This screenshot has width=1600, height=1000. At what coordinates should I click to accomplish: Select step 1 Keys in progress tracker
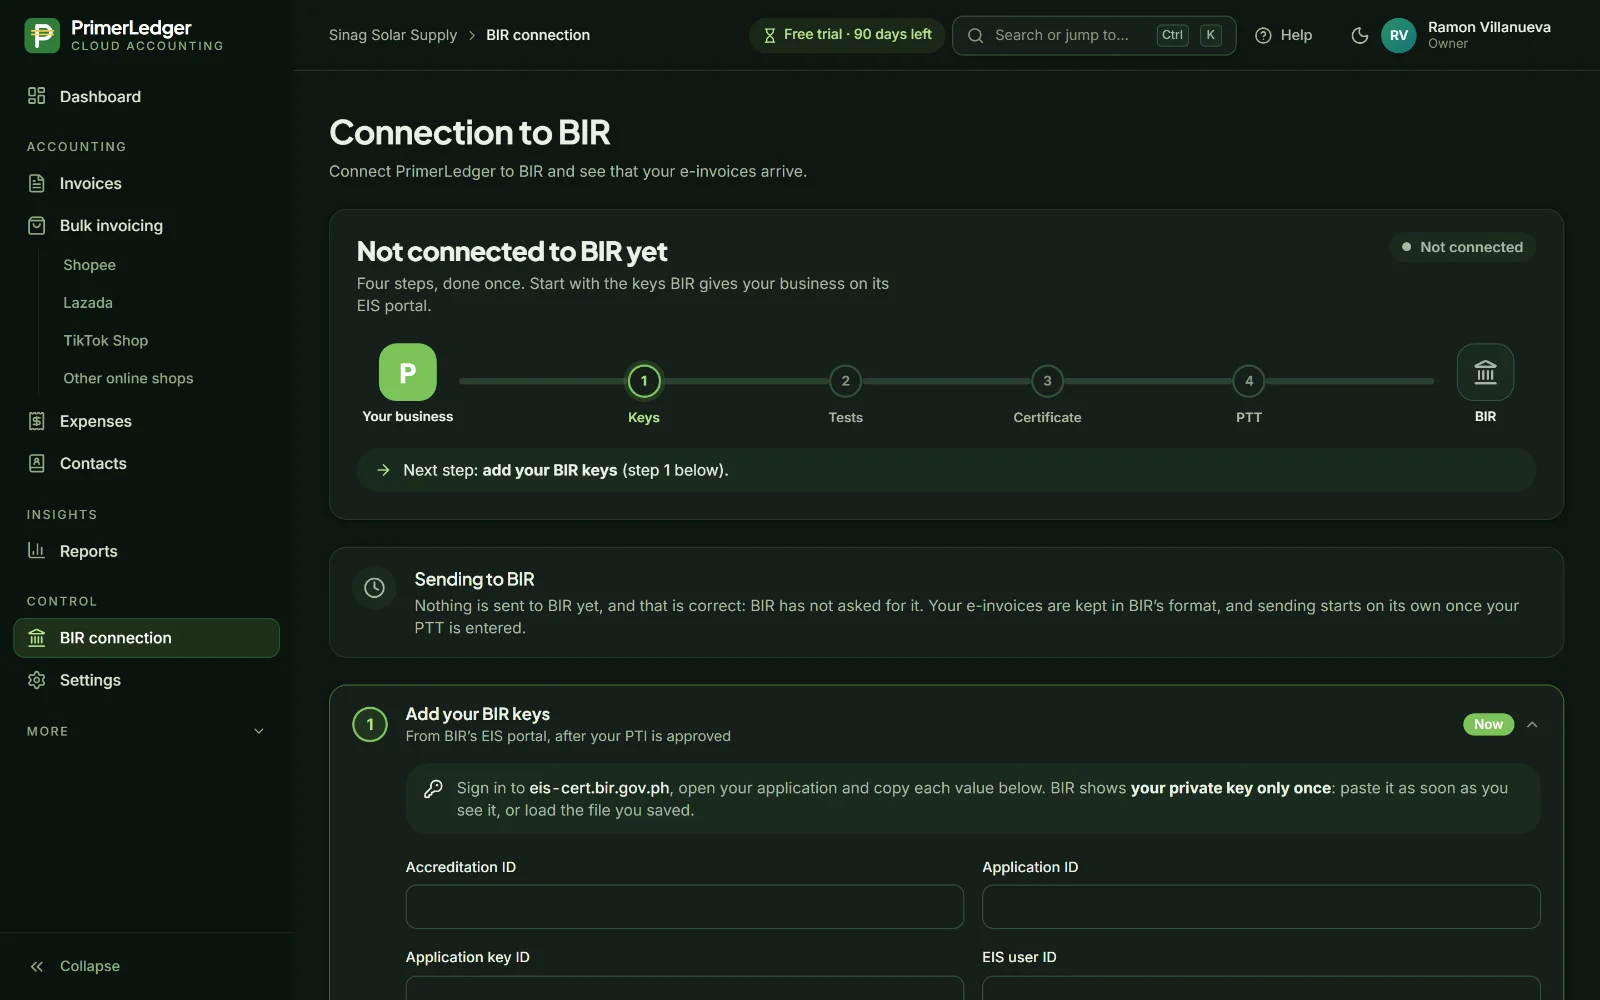[644, 381]
